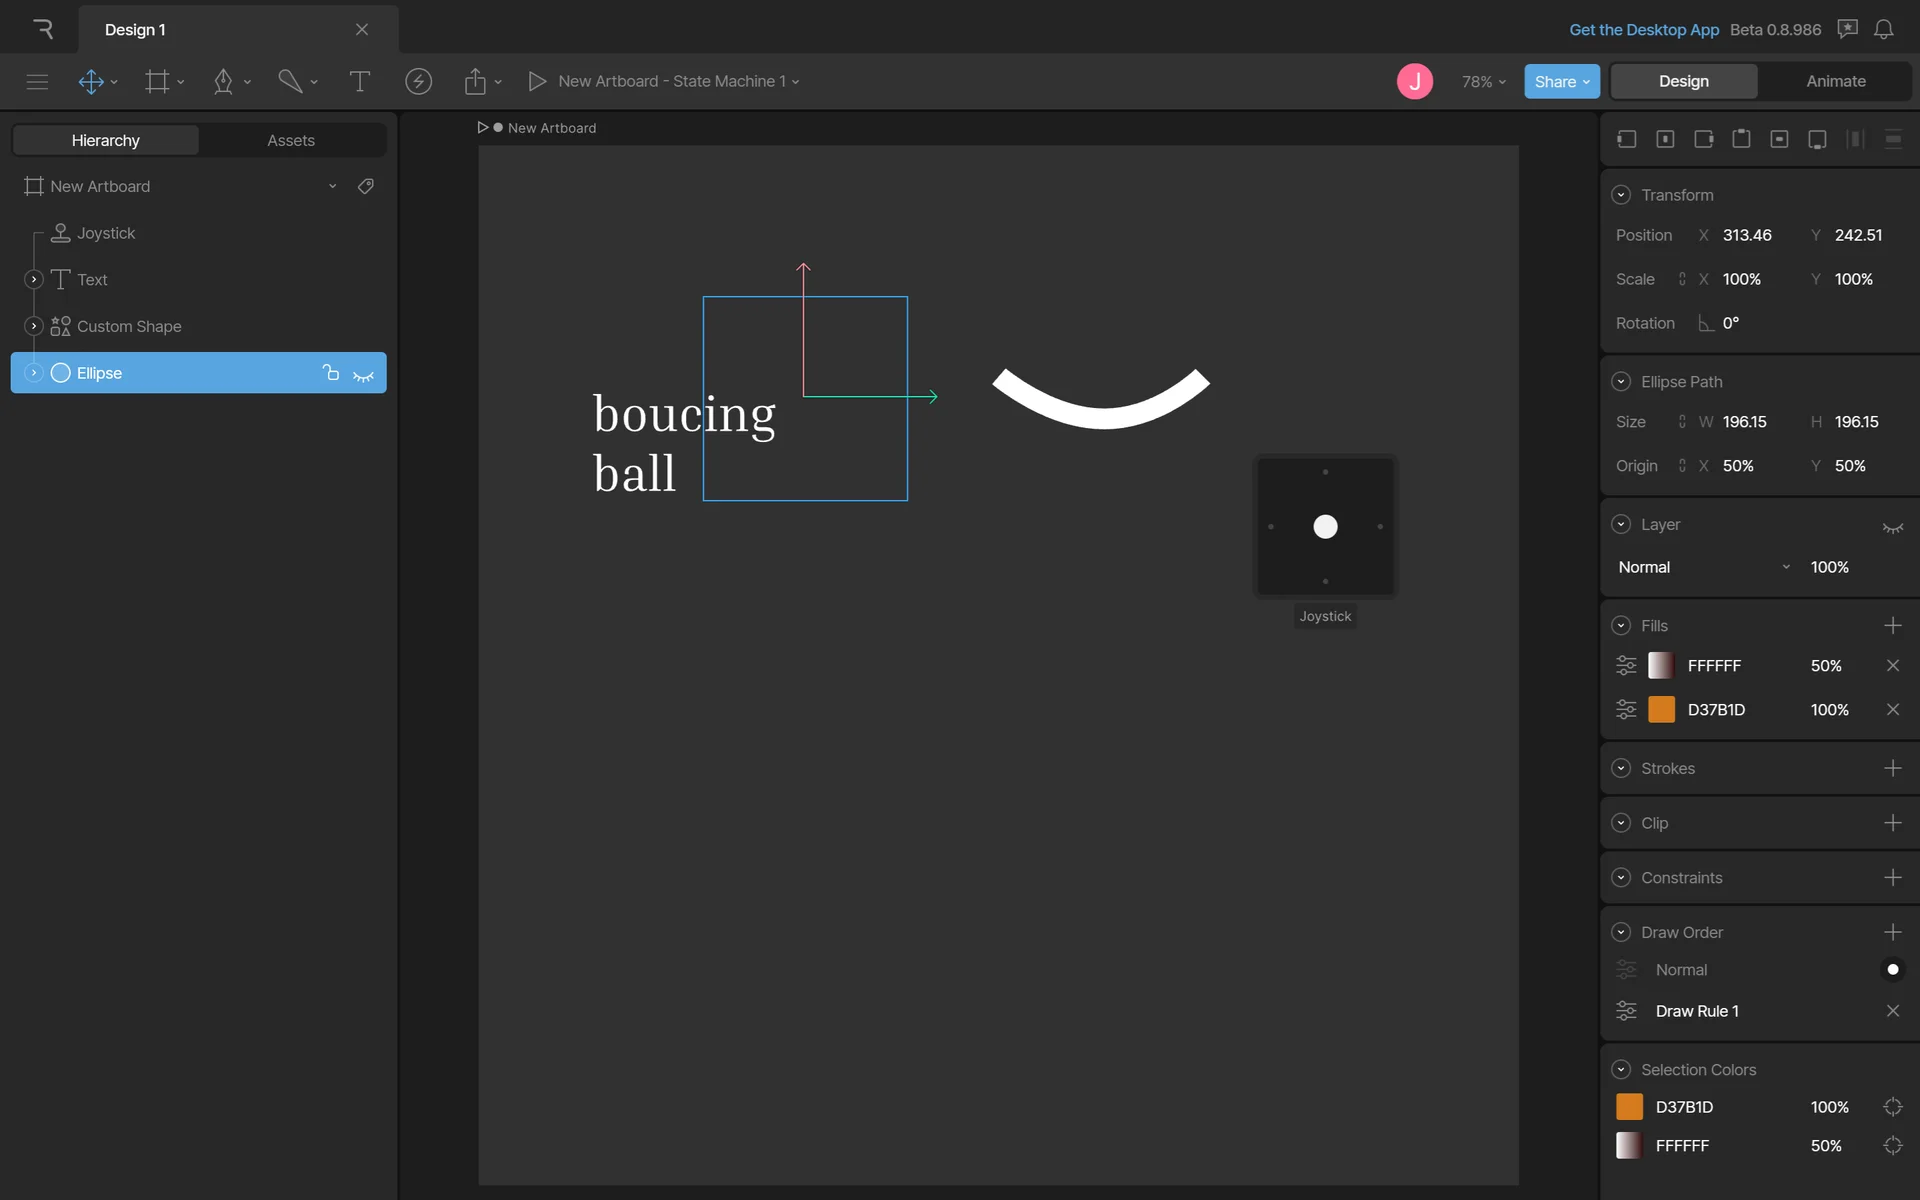Open the Normal blend mode dropdown
This screenshot has width=1920, height=1200.
coord(1703,567)
